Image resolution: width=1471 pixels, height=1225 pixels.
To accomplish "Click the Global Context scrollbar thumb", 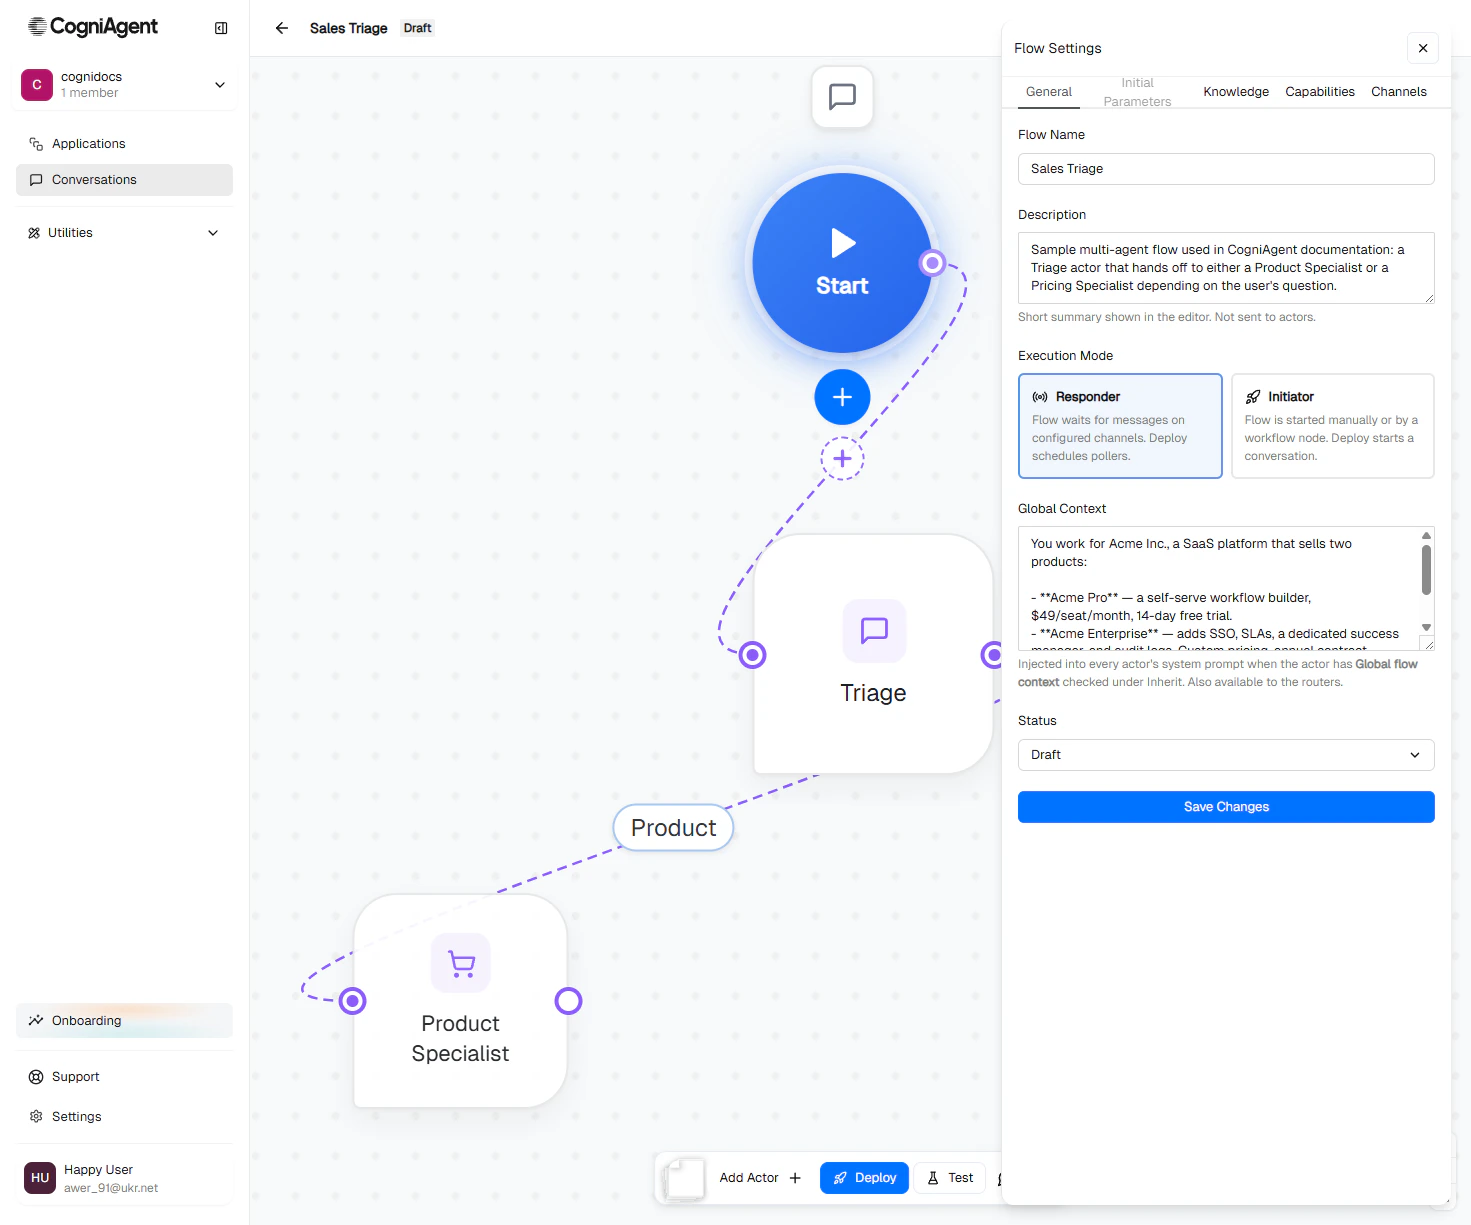I will (1426, 569).
